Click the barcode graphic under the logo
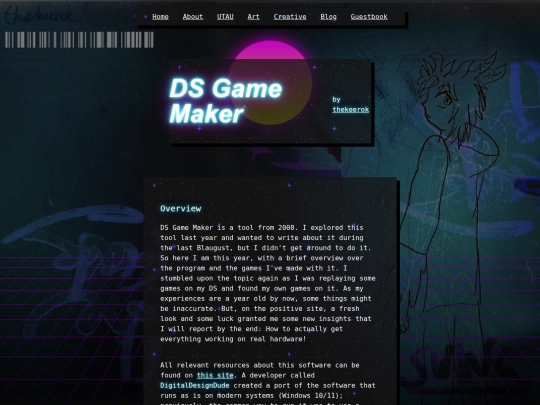The height and width of the screenshot is (405, 540). (79, 40)
